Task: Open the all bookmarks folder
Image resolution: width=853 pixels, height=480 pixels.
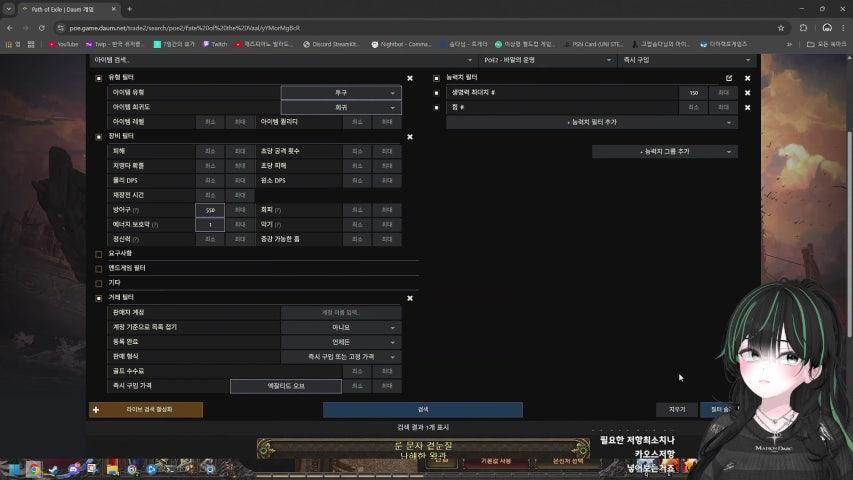Action: pyautogui.click(x=826, y=44)
